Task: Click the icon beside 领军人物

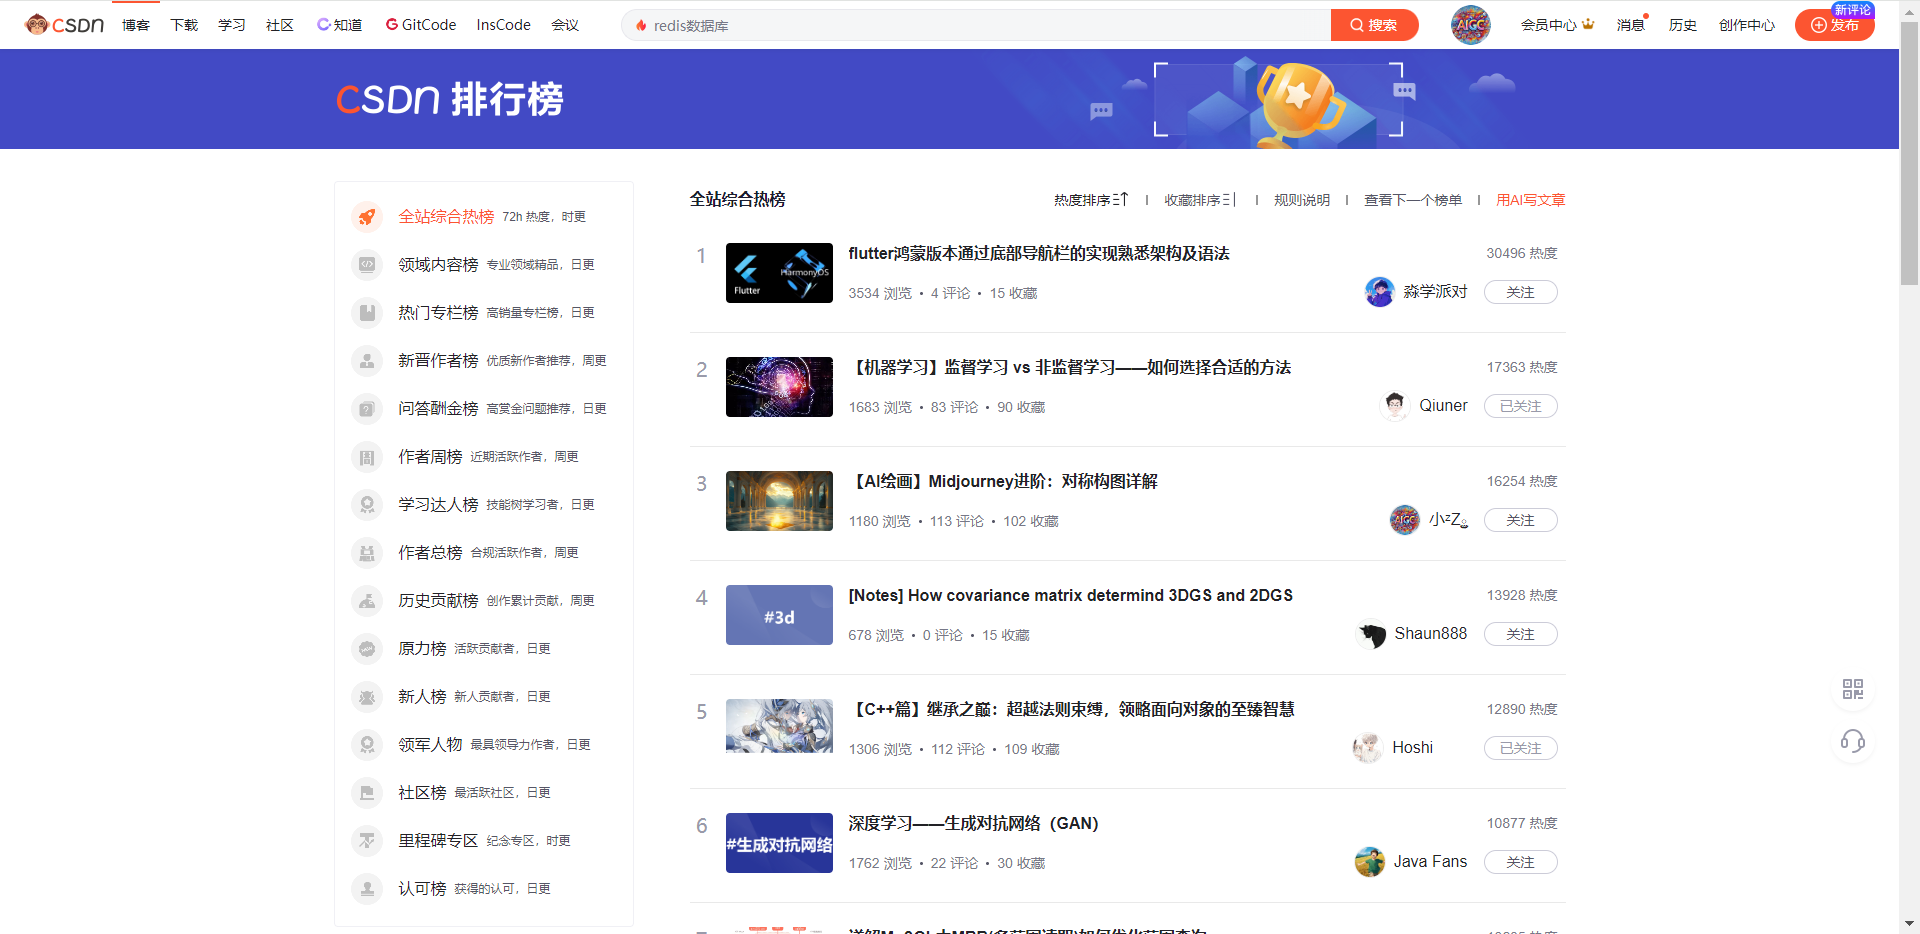Action: [x=367, y=744]
